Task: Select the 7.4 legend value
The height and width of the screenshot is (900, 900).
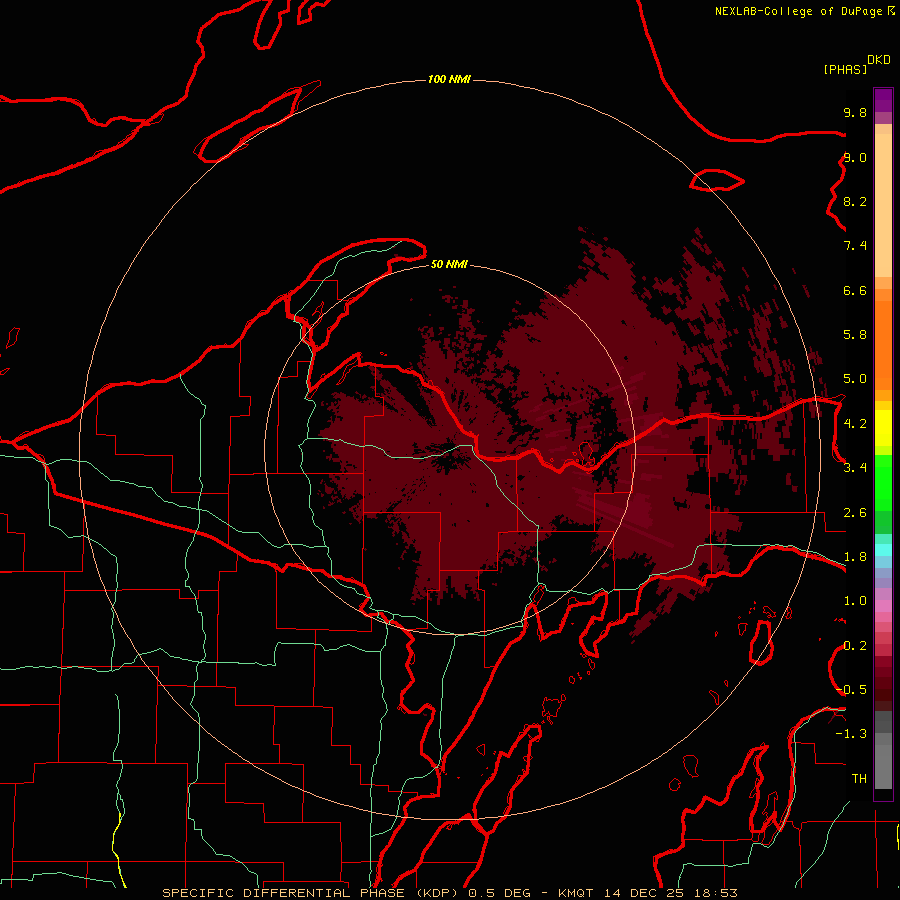Action: pos(855,246)
